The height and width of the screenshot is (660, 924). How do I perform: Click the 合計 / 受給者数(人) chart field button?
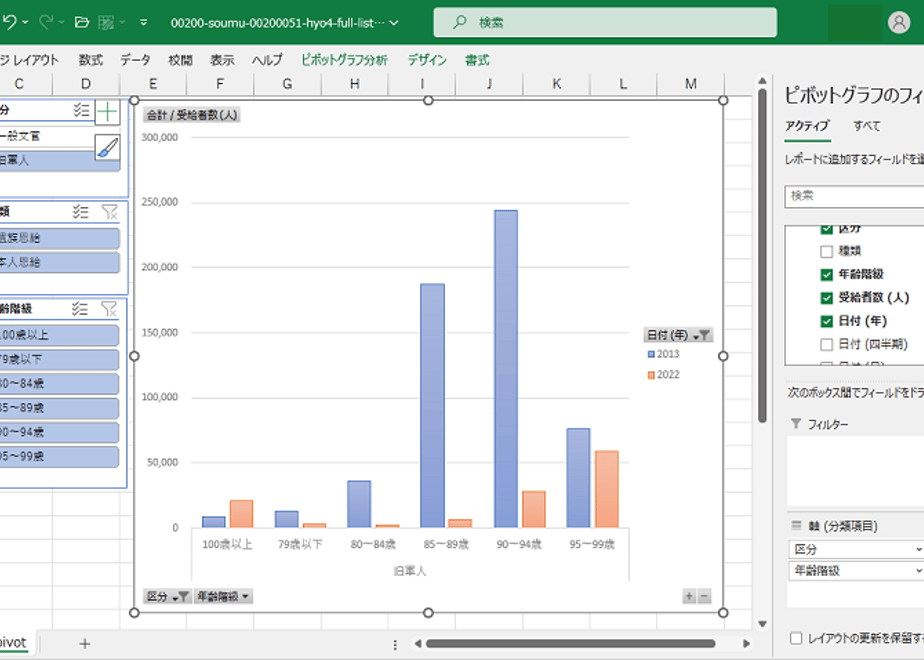[x=192, y=115]
